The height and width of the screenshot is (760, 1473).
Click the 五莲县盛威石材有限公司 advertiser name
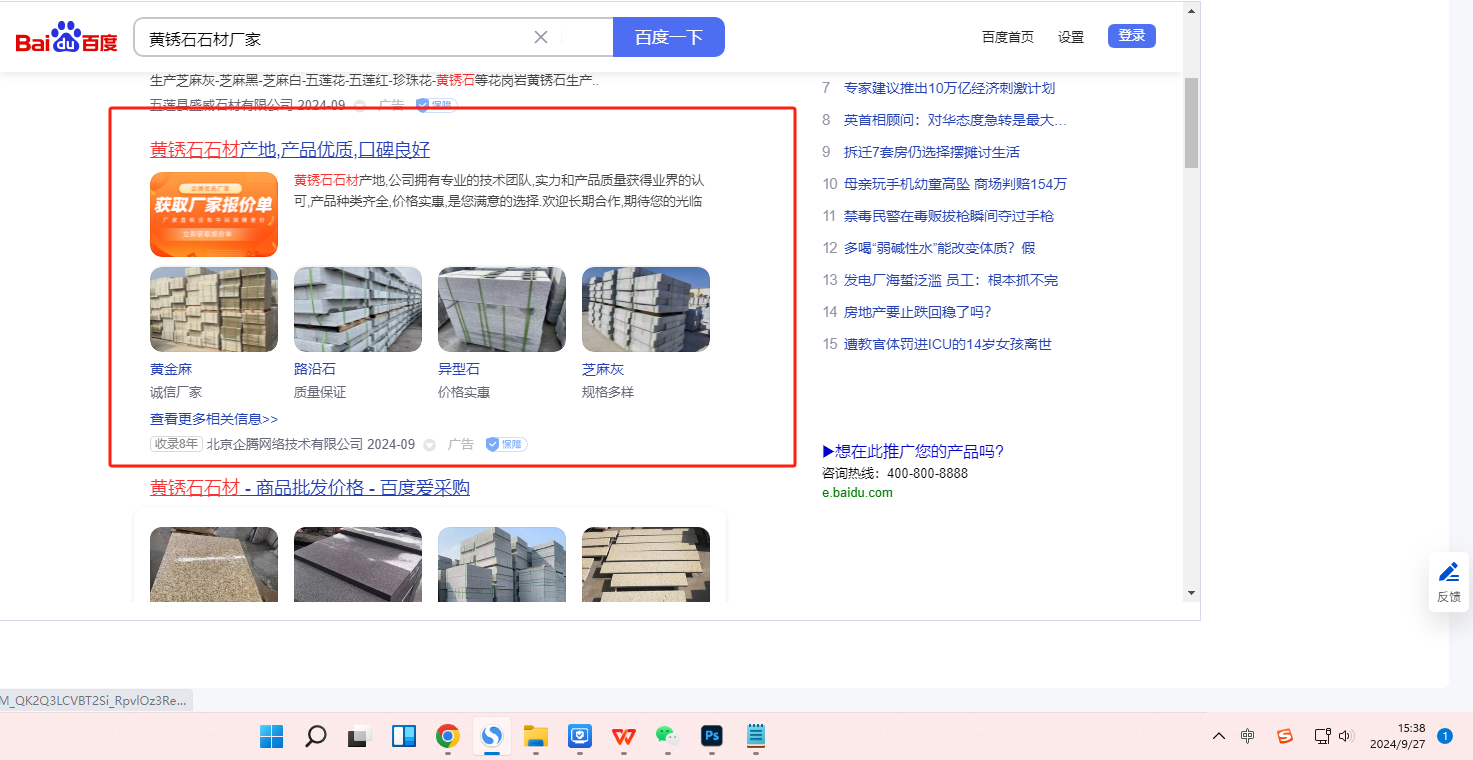coord(220,104)
